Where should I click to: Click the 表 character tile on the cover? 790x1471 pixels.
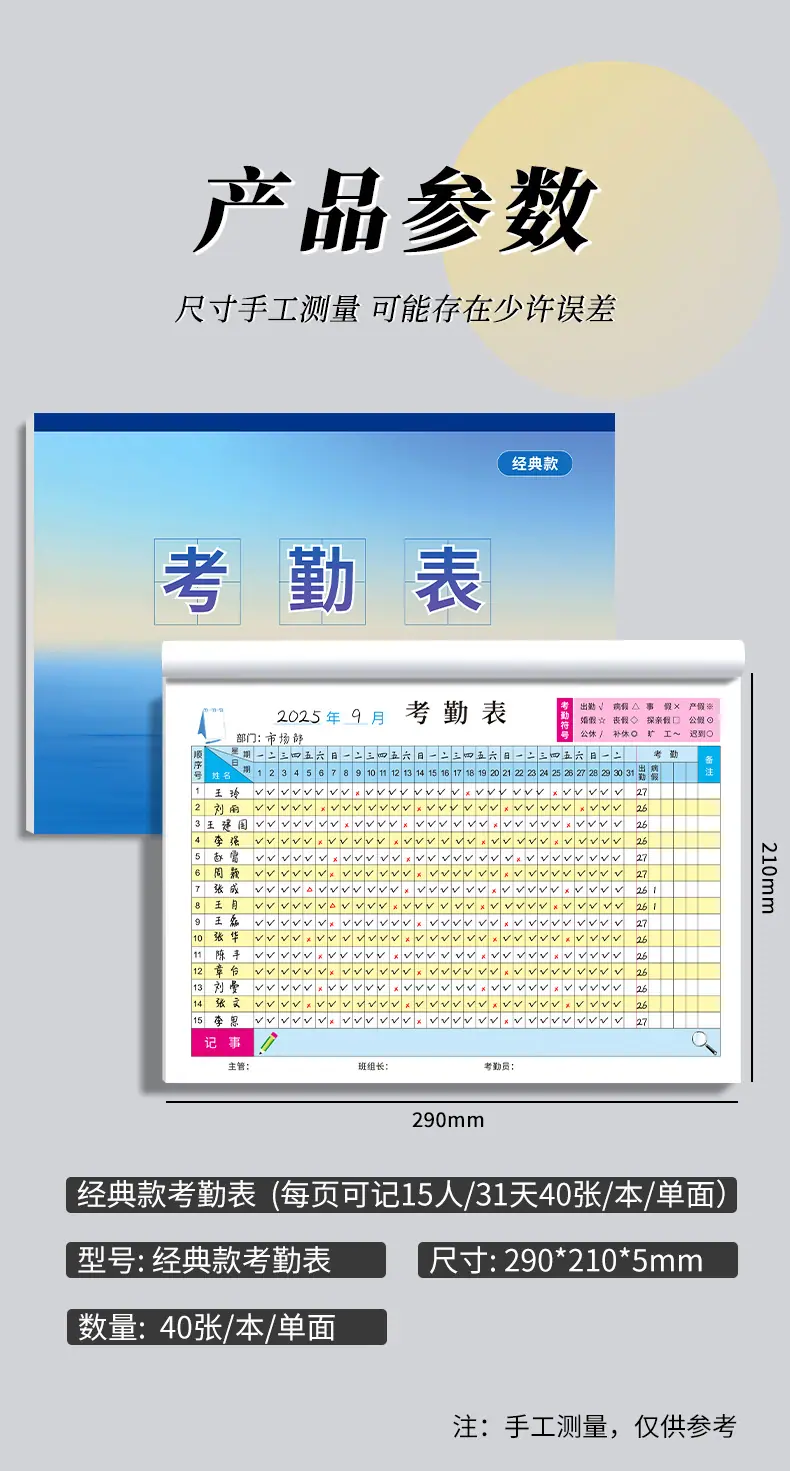[x=448, y=582]
